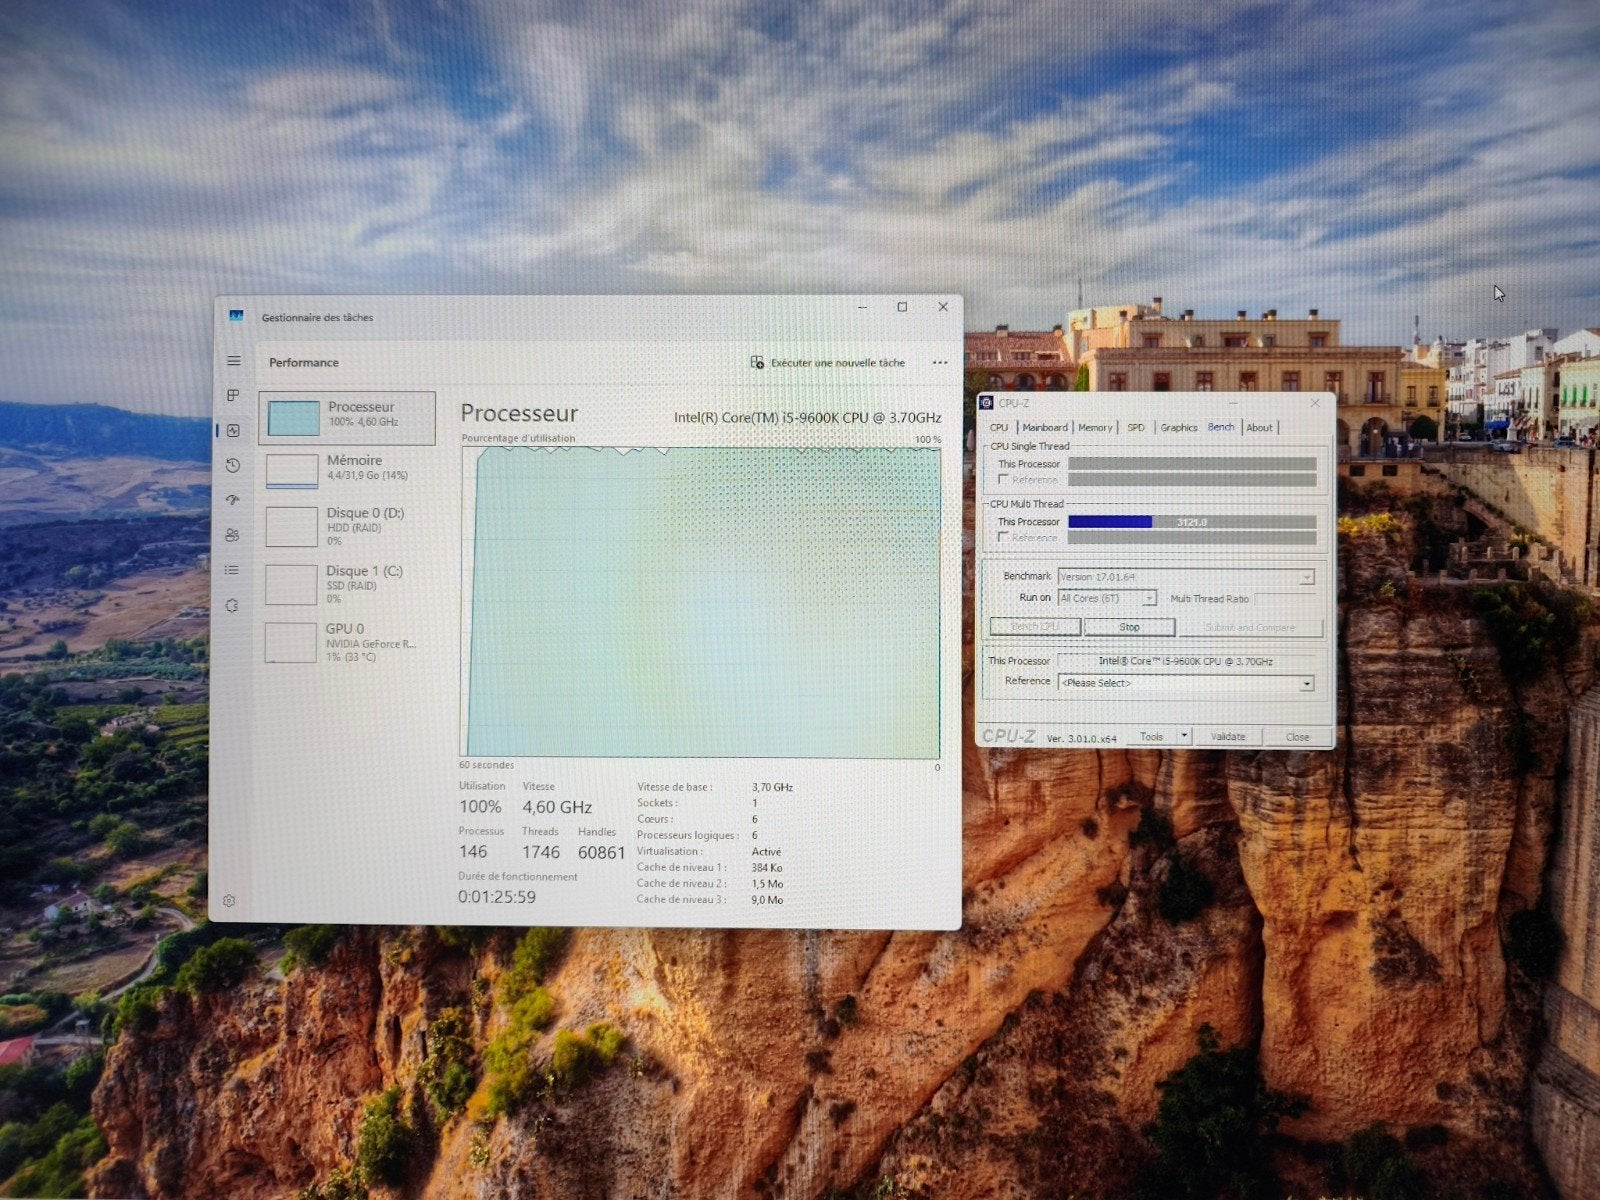The image size is (1600, 1200).
Task: Open the Details list page in Task Manager
Action: click(x=233, y=570)
